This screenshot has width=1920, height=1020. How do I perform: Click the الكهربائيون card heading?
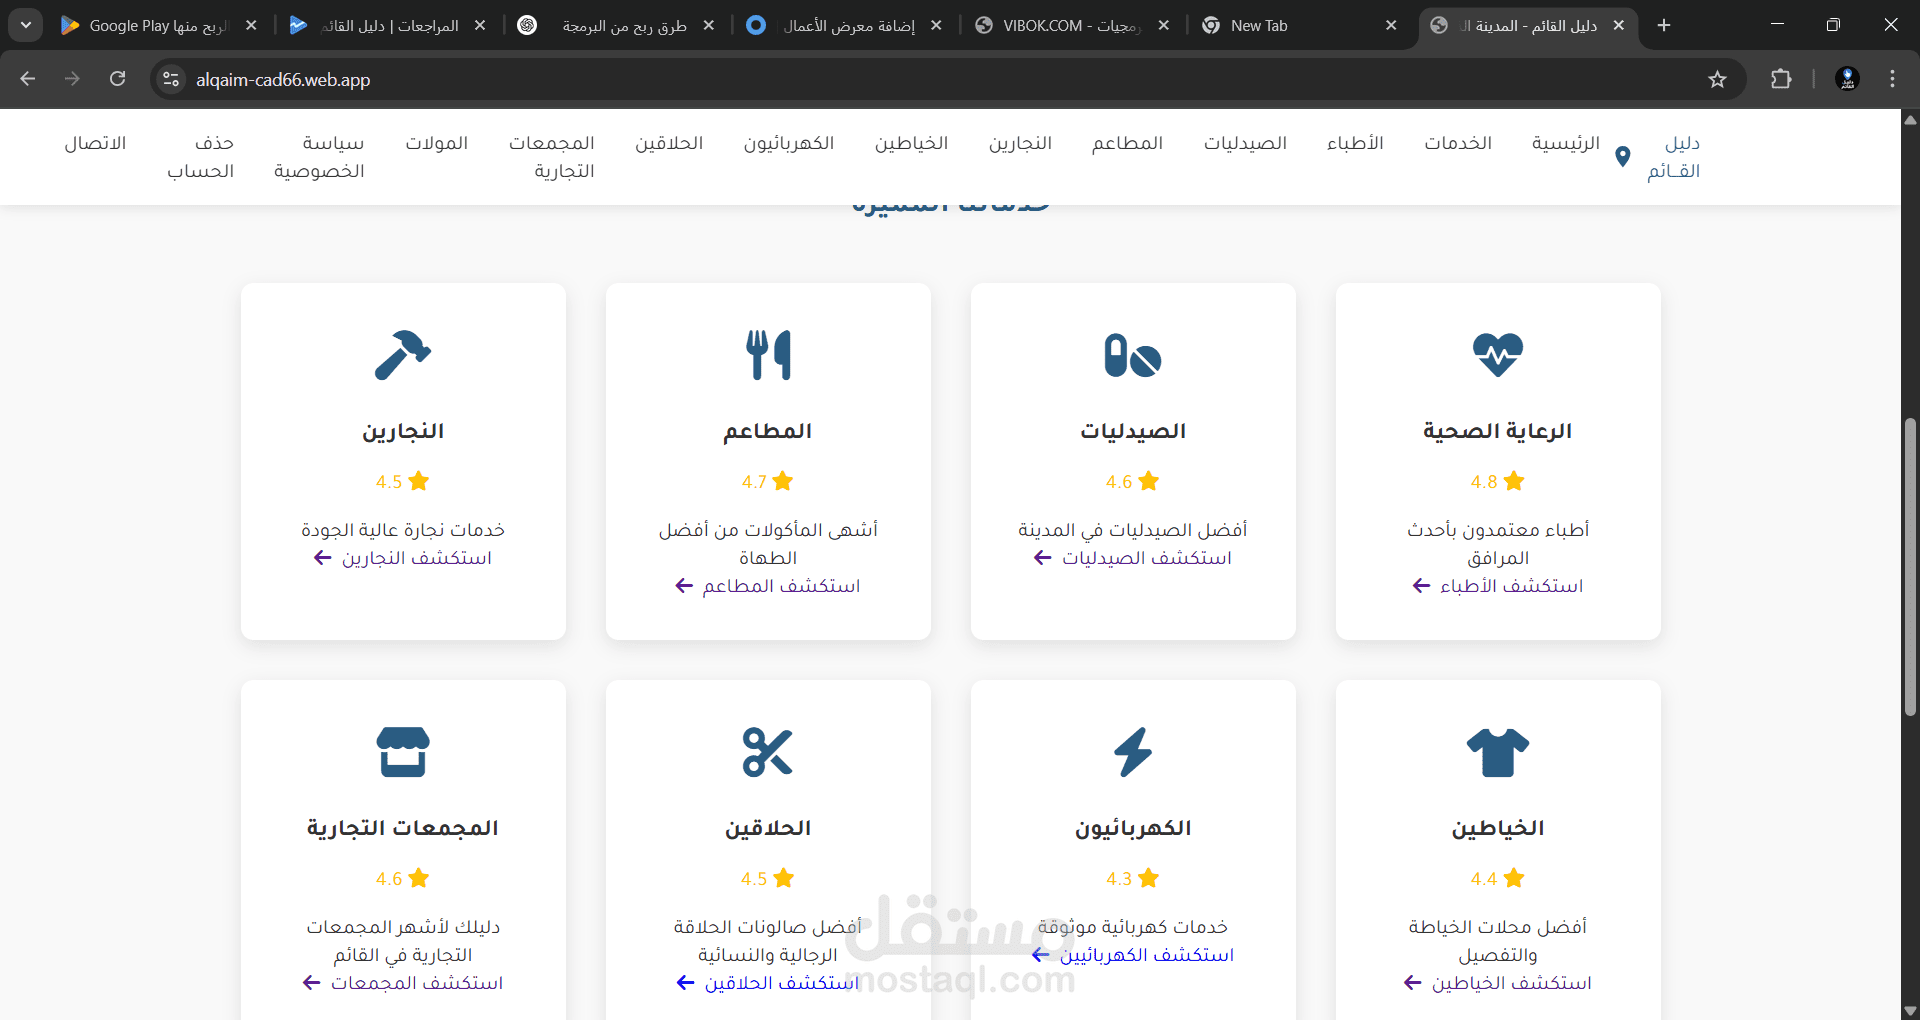1133,828
